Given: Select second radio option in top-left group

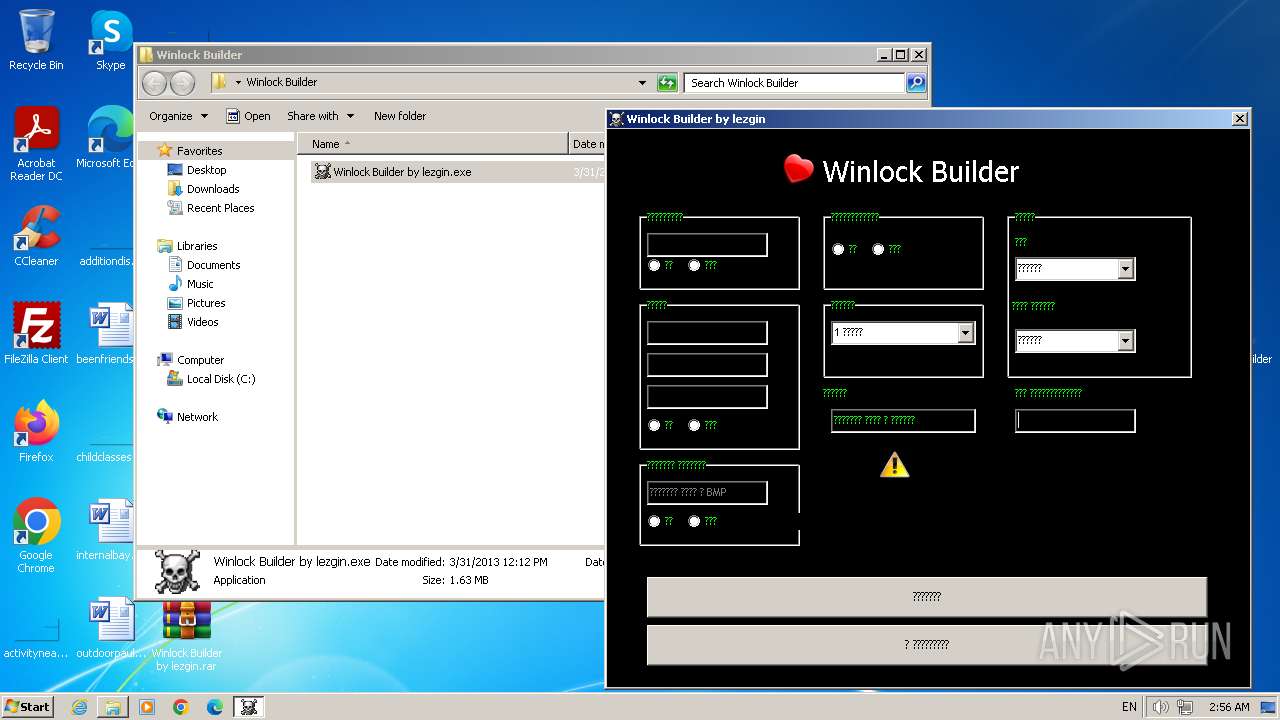Looking at the screenshot, I should click(x=694, y=265).
